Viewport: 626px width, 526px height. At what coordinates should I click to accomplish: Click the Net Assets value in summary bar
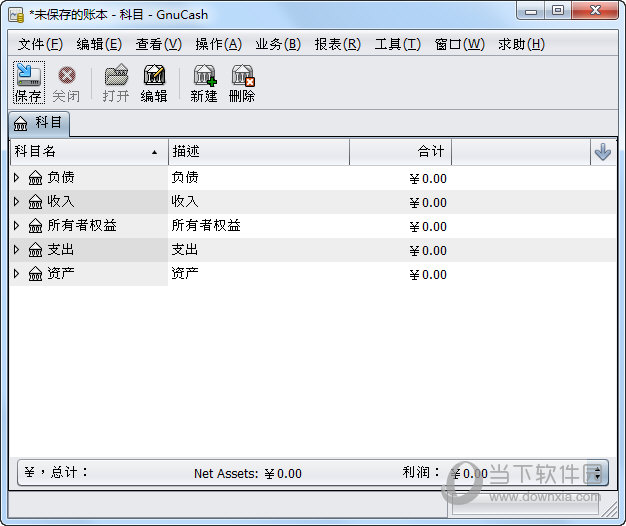click(x=283, y=474)
